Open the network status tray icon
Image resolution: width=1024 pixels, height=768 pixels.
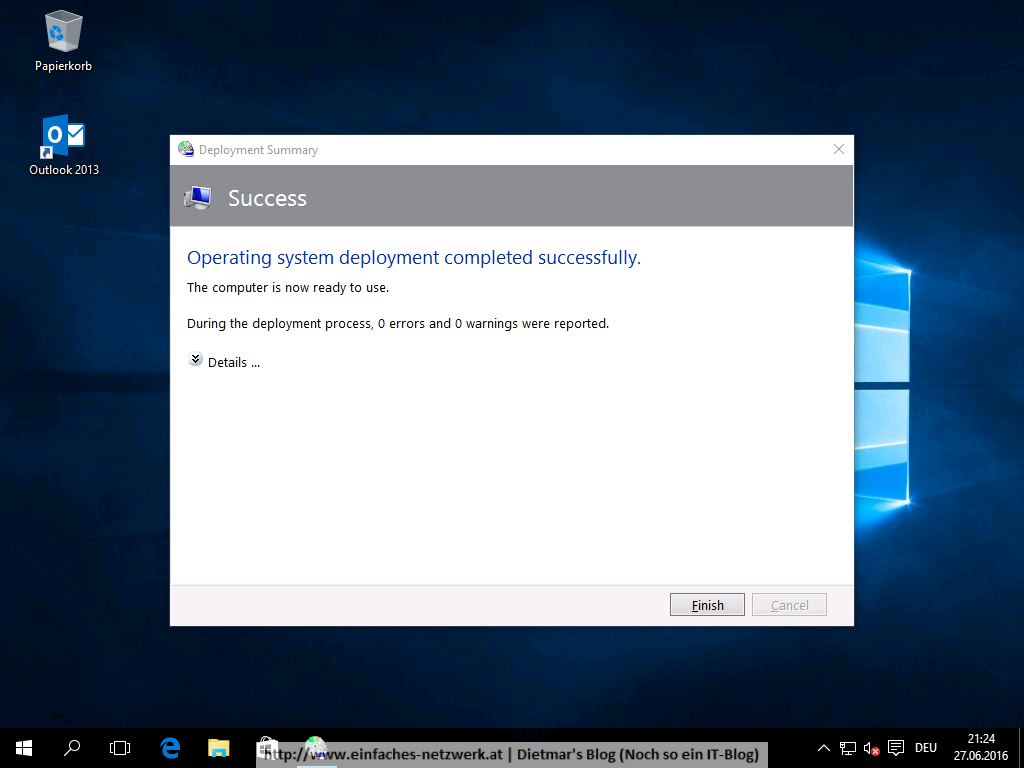(x=848, y=748)
